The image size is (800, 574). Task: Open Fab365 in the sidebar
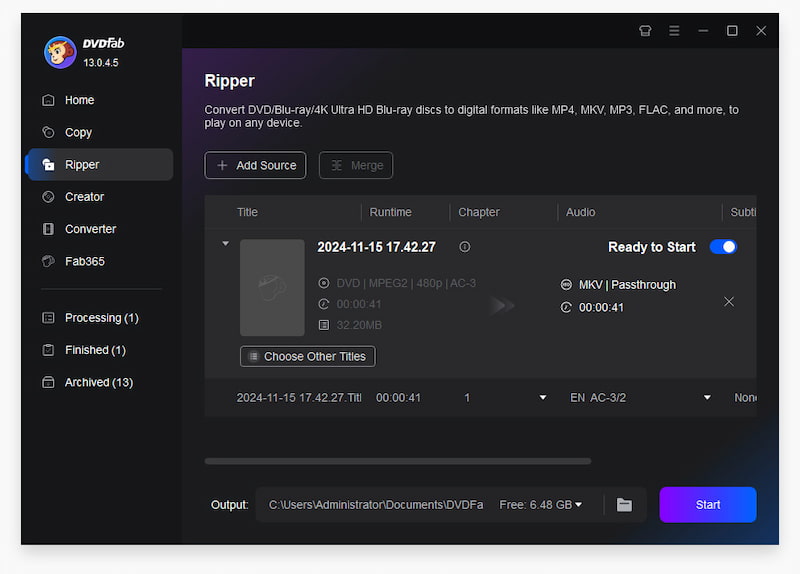pyautogui.click(x=99, y=261)
